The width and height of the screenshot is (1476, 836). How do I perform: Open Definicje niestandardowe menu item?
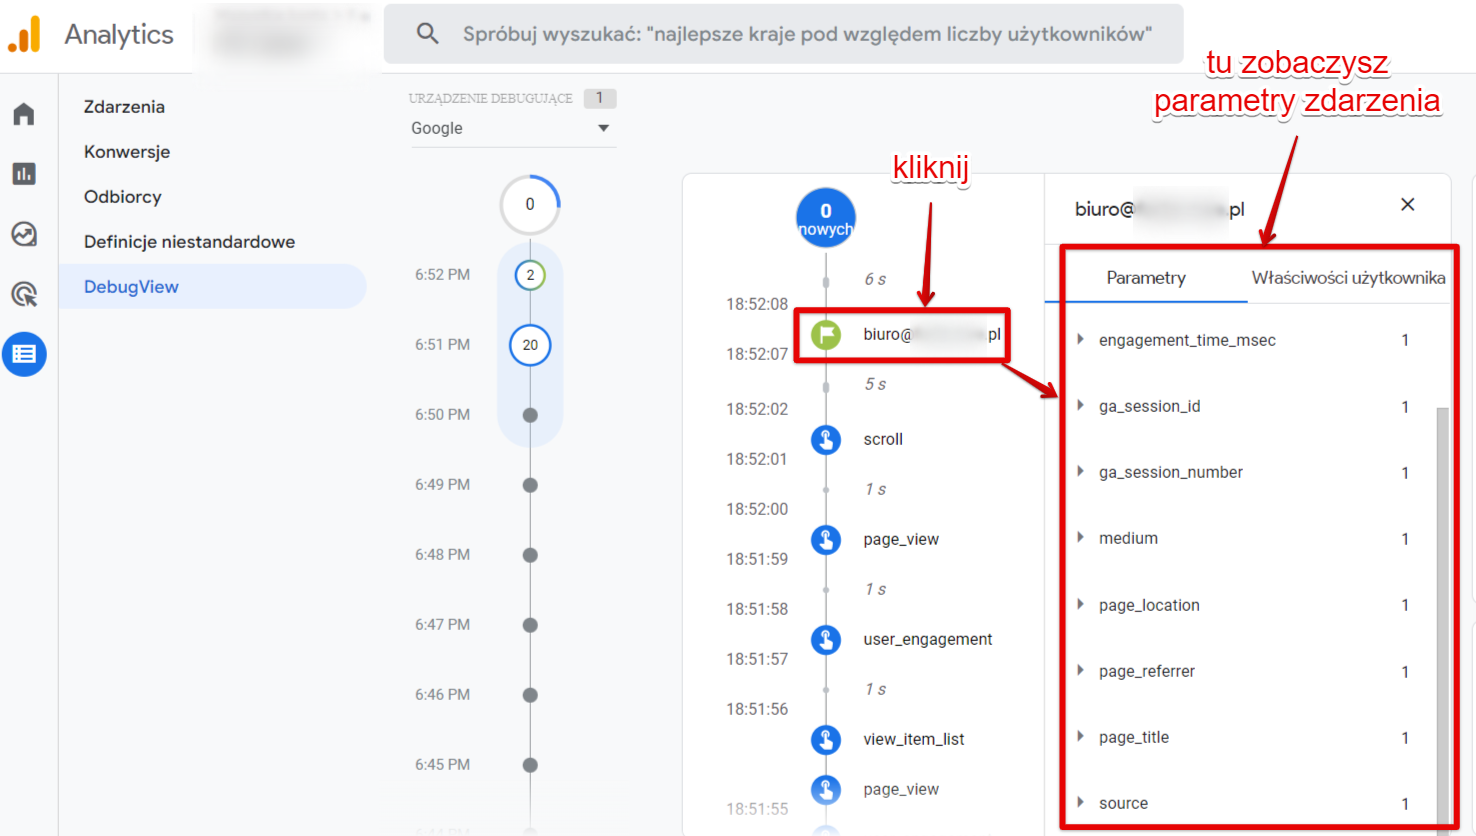(x=189, y=242)
